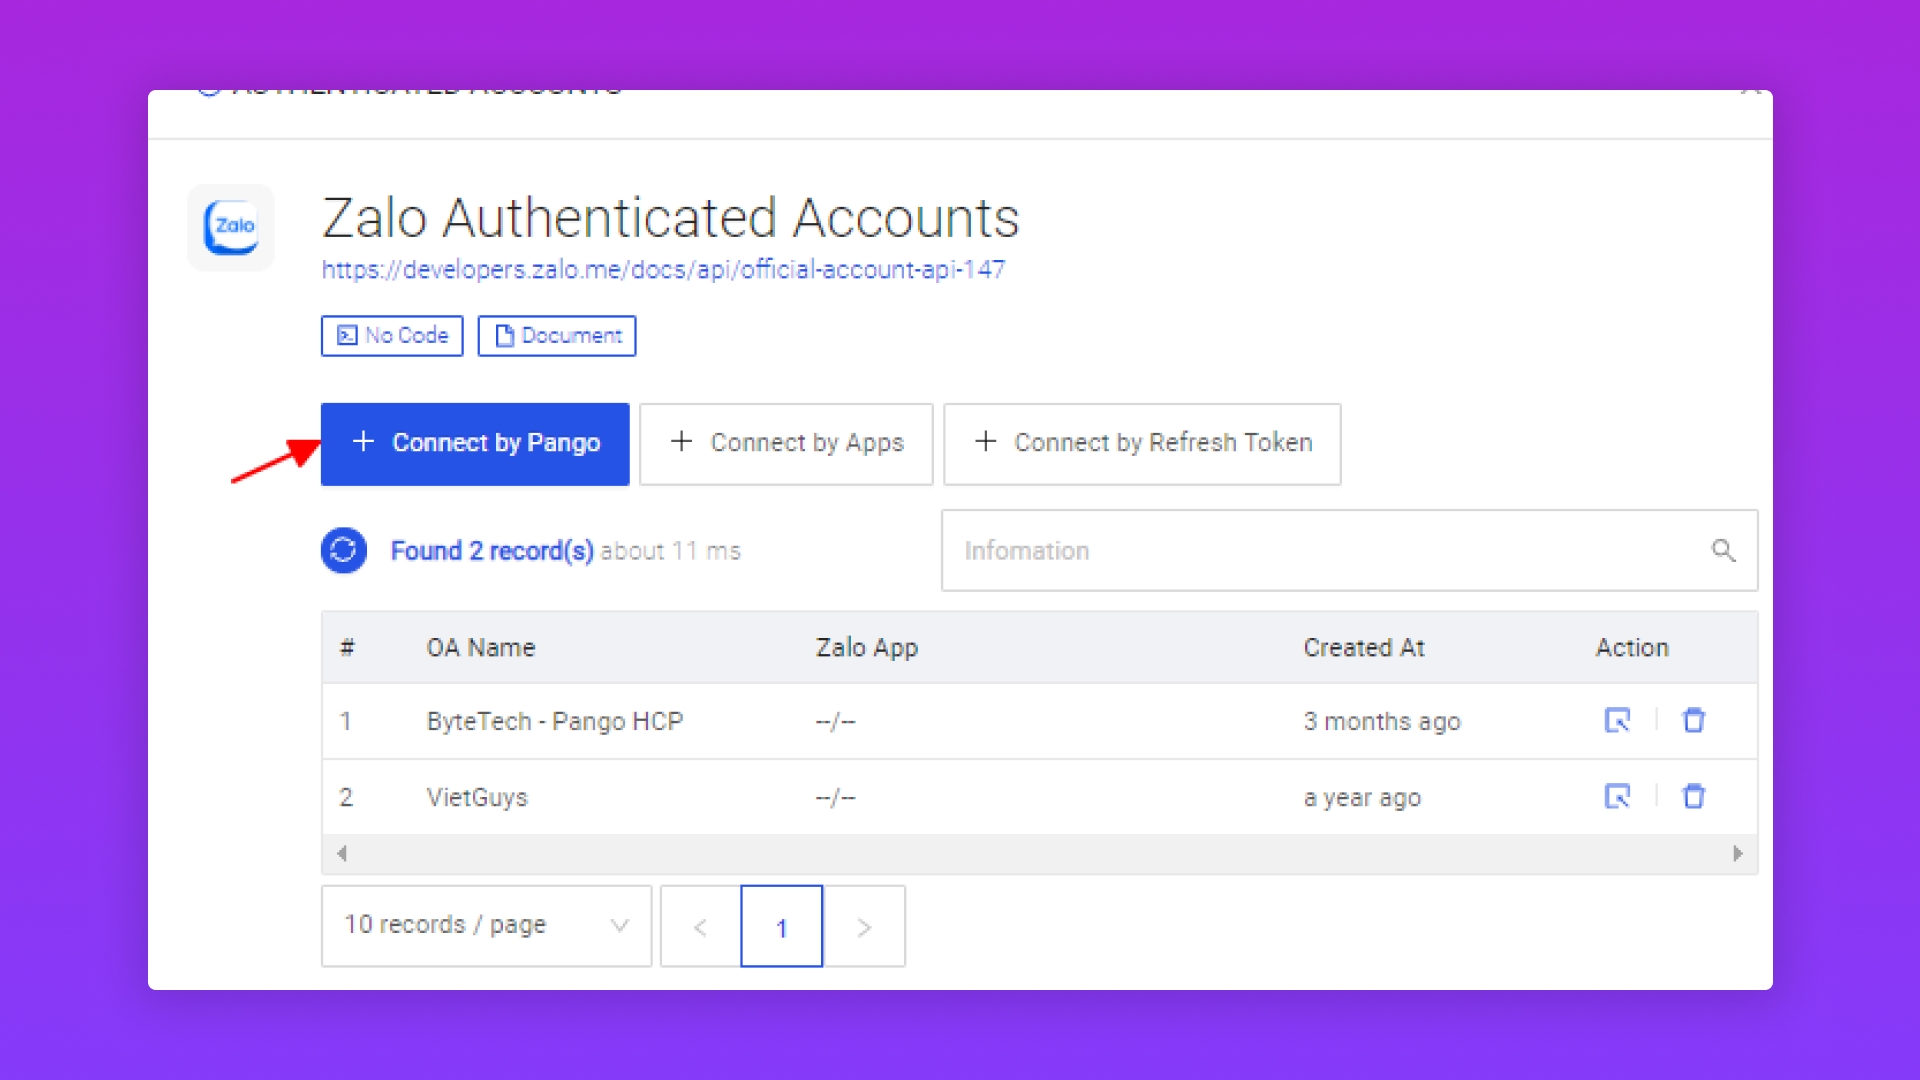1920x1080 pixels.
Task: Click the search magnifier icon
Action: [1723, 550]
